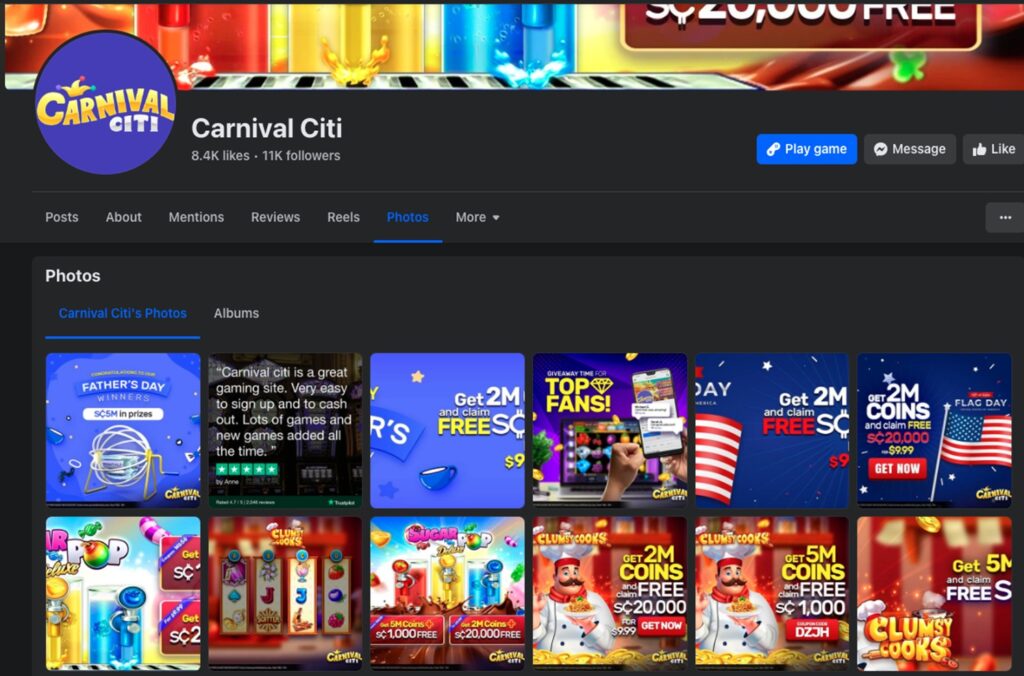Image resolution: width=1024 pixels, height=676 pixels.
Task: Open the three-dots page options menu
Action: point(1005,217)
